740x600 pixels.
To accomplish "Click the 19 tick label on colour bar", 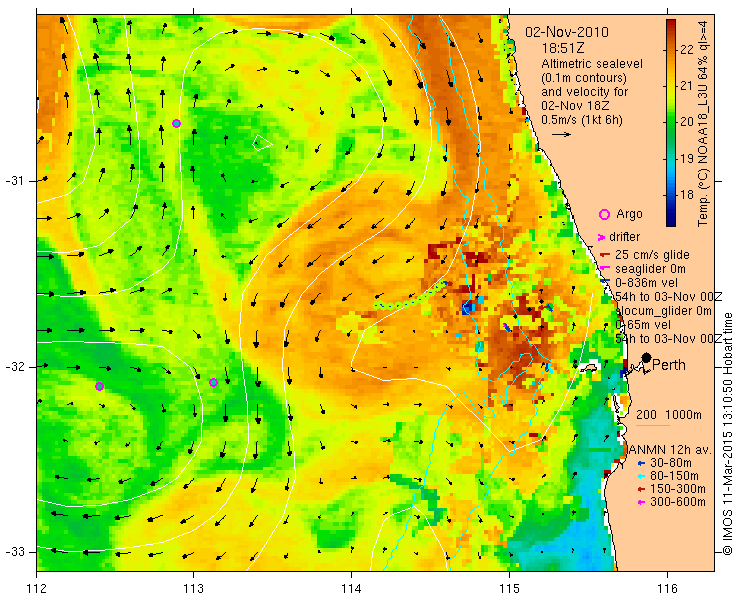I will (687, 158).
